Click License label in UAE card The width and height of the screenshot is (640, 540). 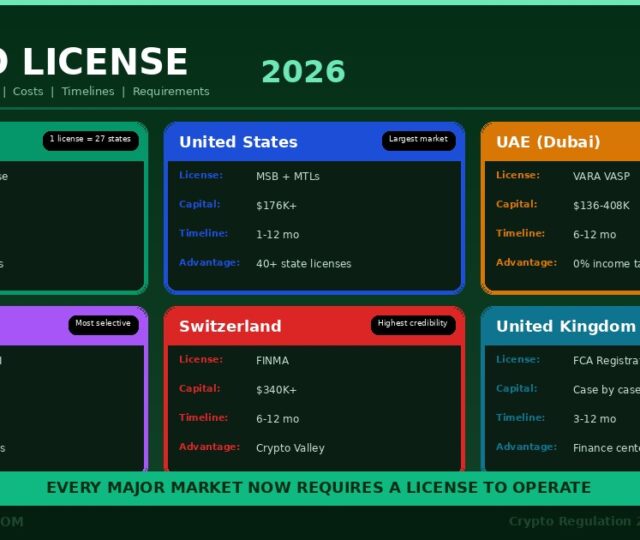[518, 175]
